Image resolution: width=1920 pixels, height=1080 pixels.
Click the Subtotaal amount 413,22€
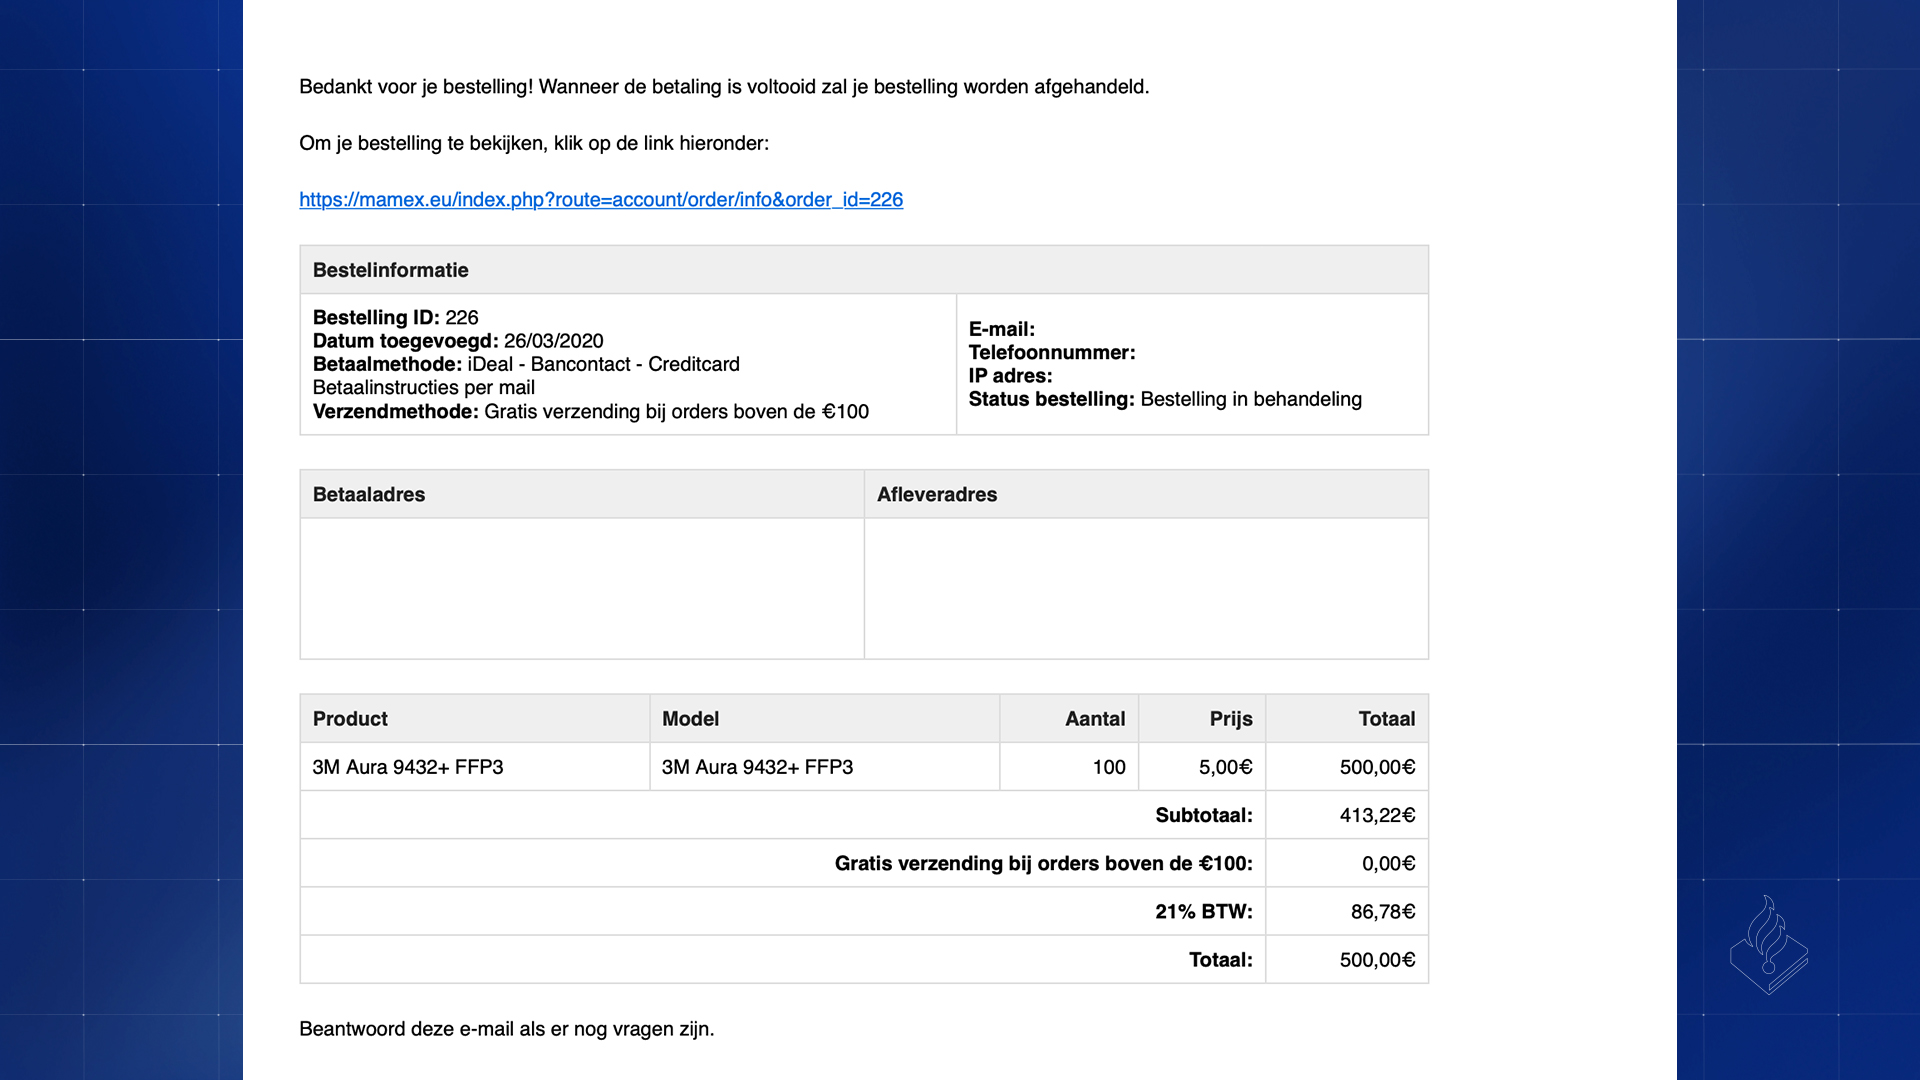[x=1377, y=815]
